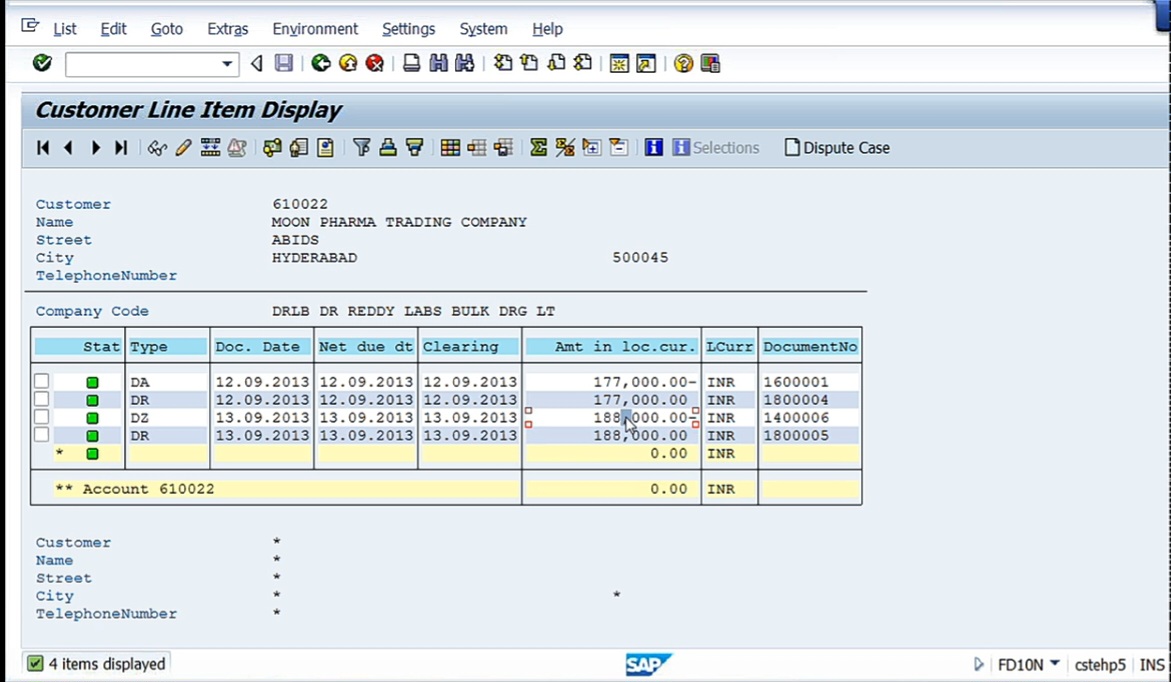Click the cstehp5 server name in status bar
The height and width of the screenshot is (682, 1171).
pos(1099,664)
